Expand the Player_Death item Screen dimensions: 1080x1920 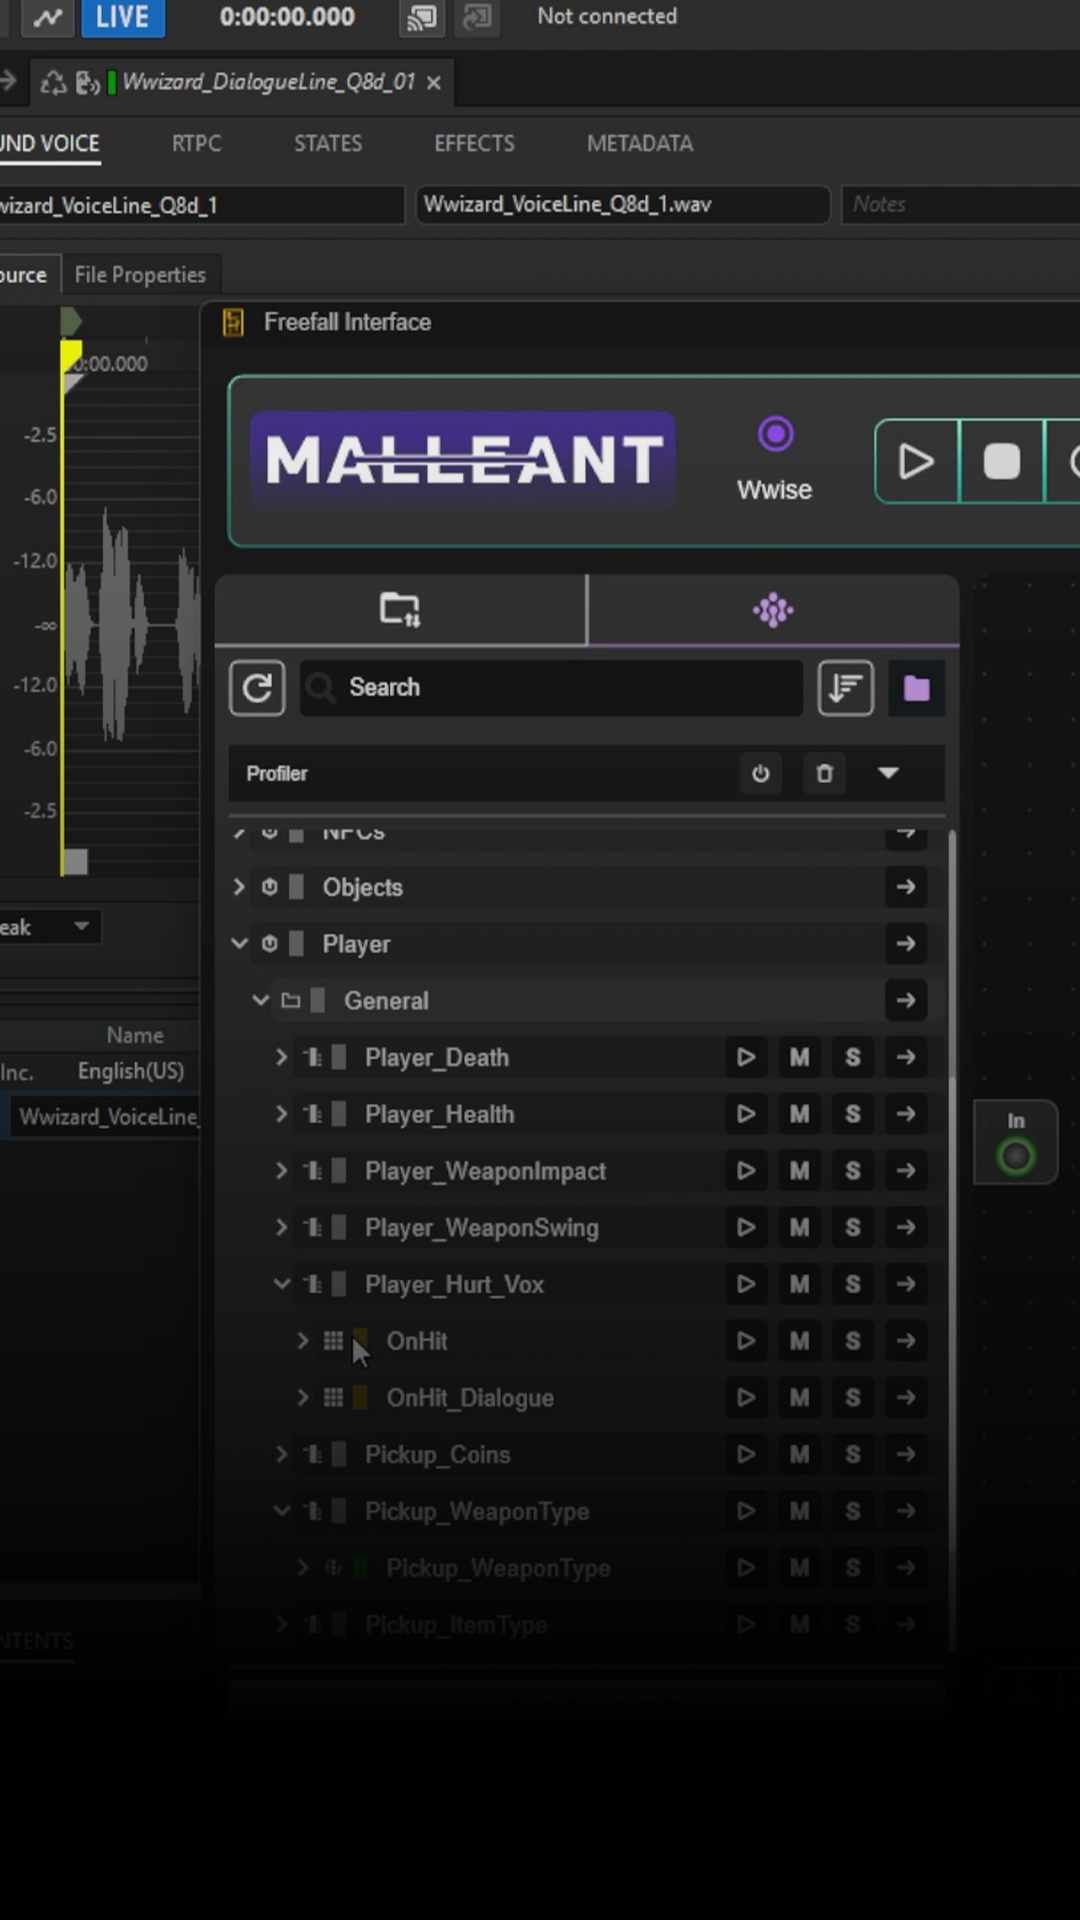[281, 1057]
